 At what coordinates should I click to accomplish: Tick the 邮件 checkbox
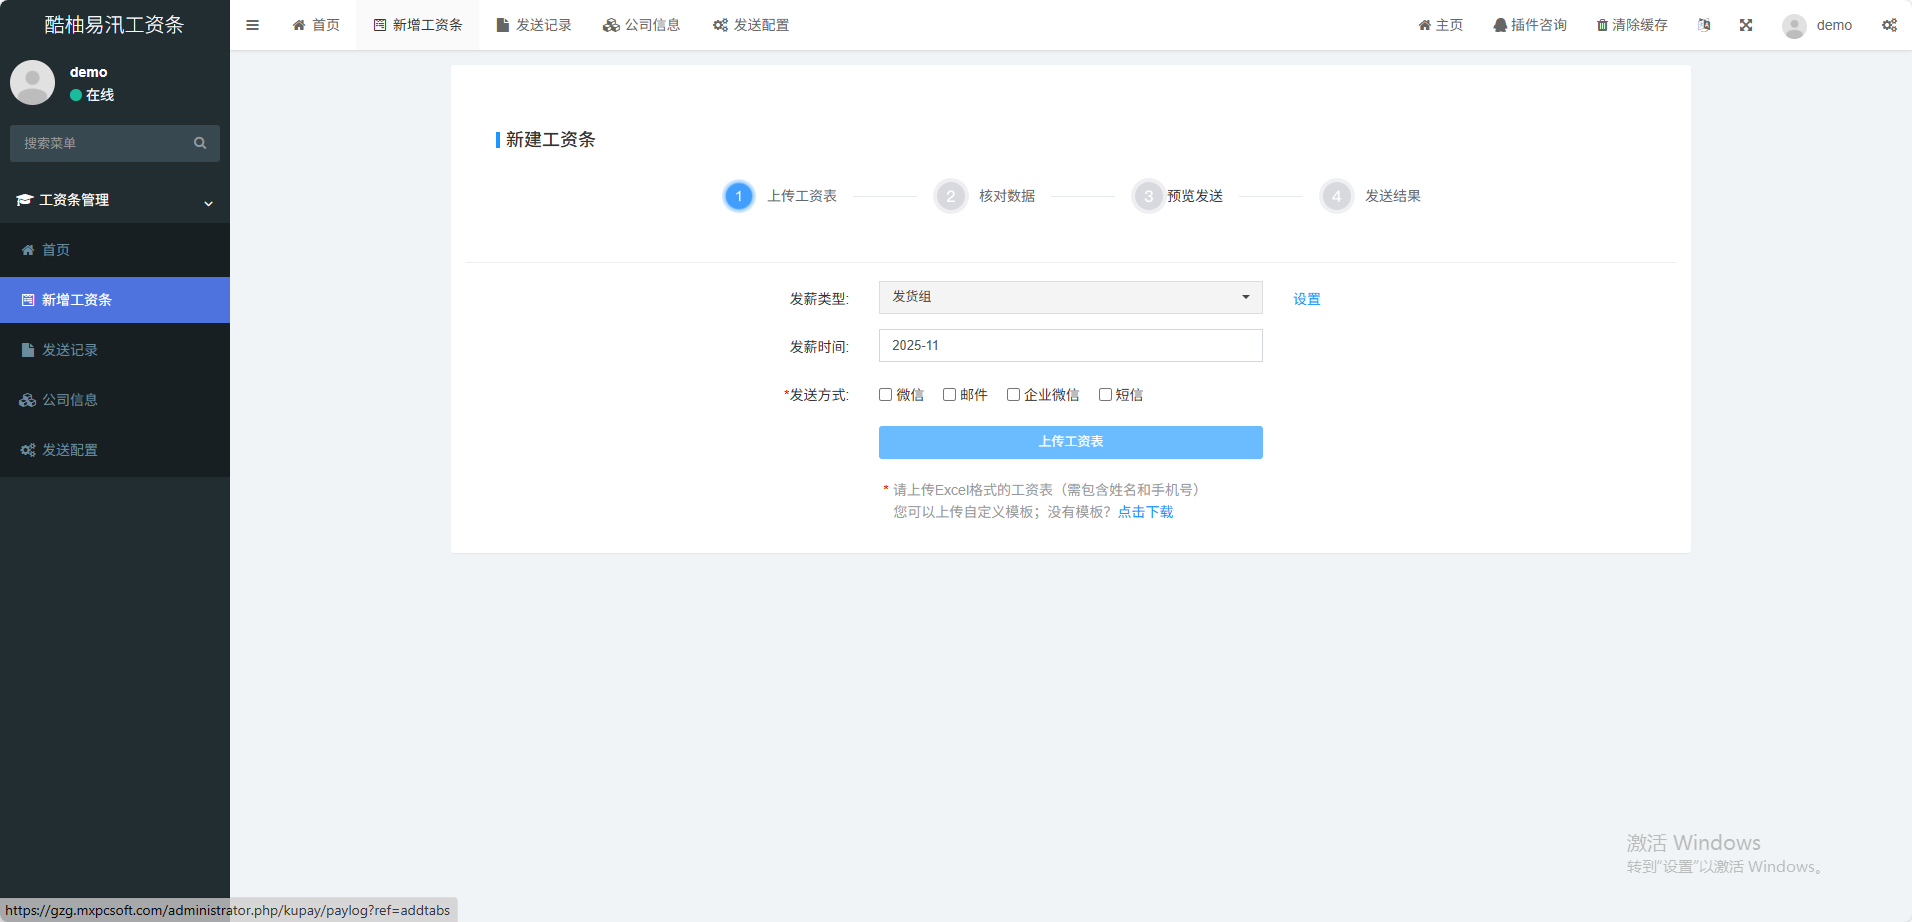coord(949,395)
